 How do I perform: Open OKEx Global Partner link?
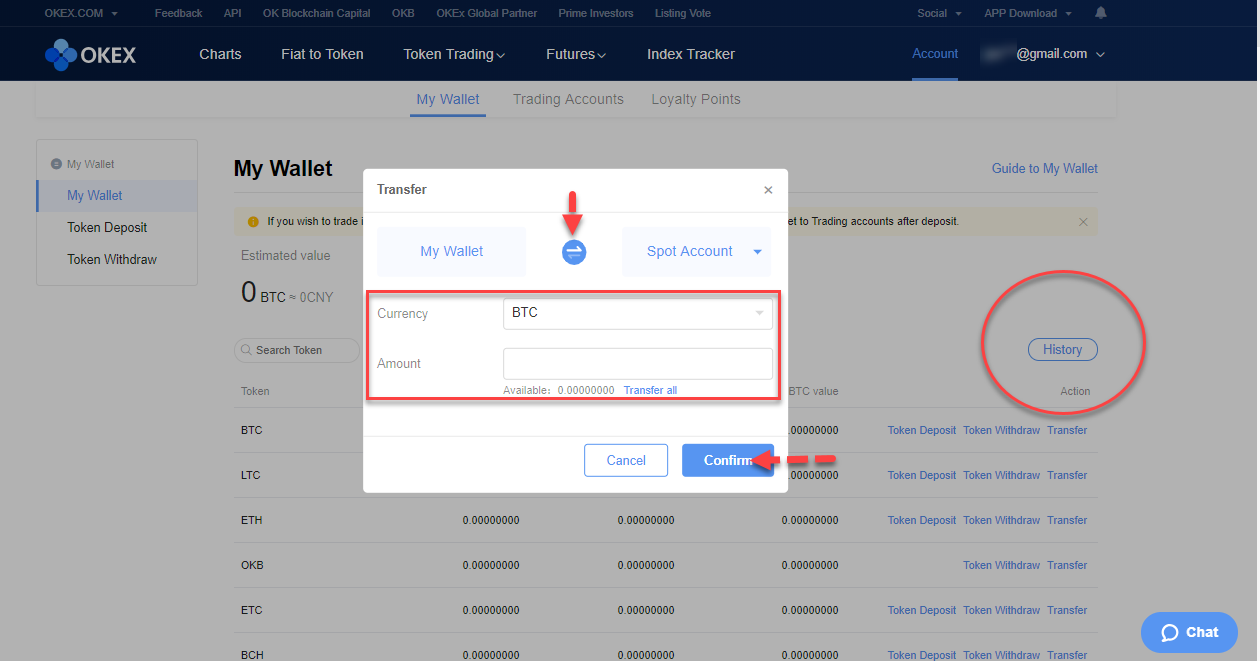pyautogui.click(x=487, y=13)
